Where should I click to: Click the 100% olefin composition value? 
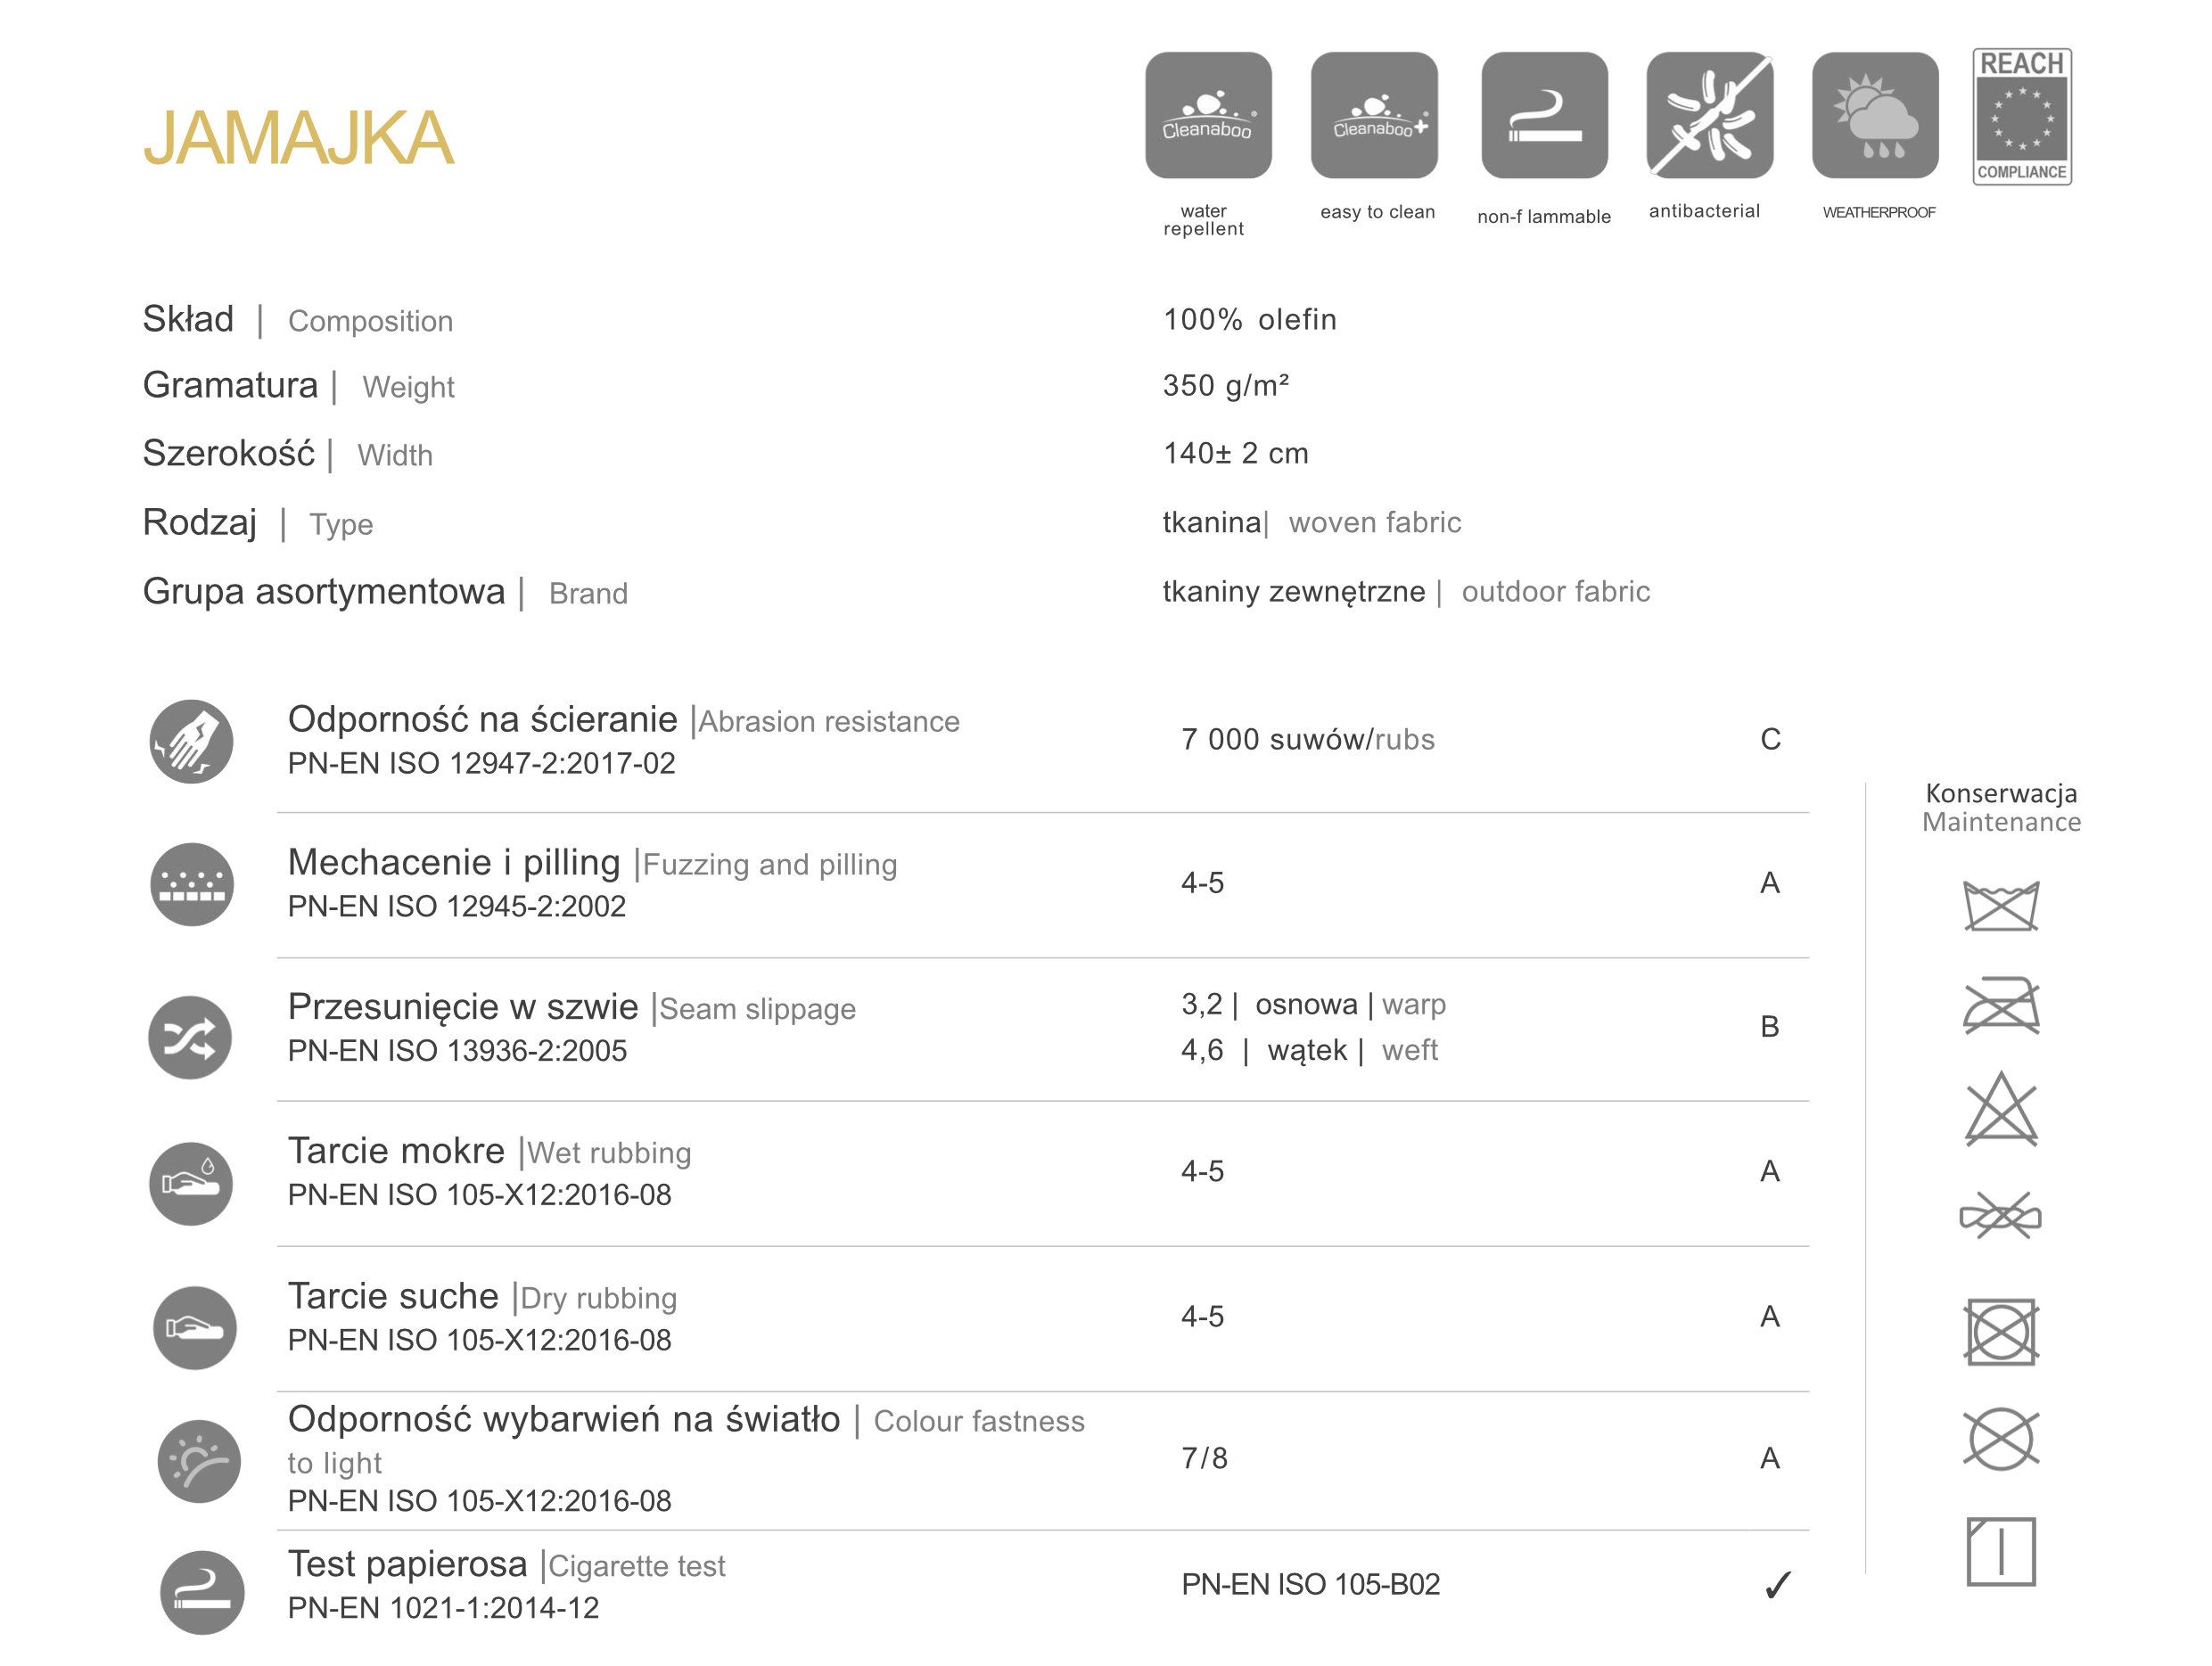[1249, 319]
